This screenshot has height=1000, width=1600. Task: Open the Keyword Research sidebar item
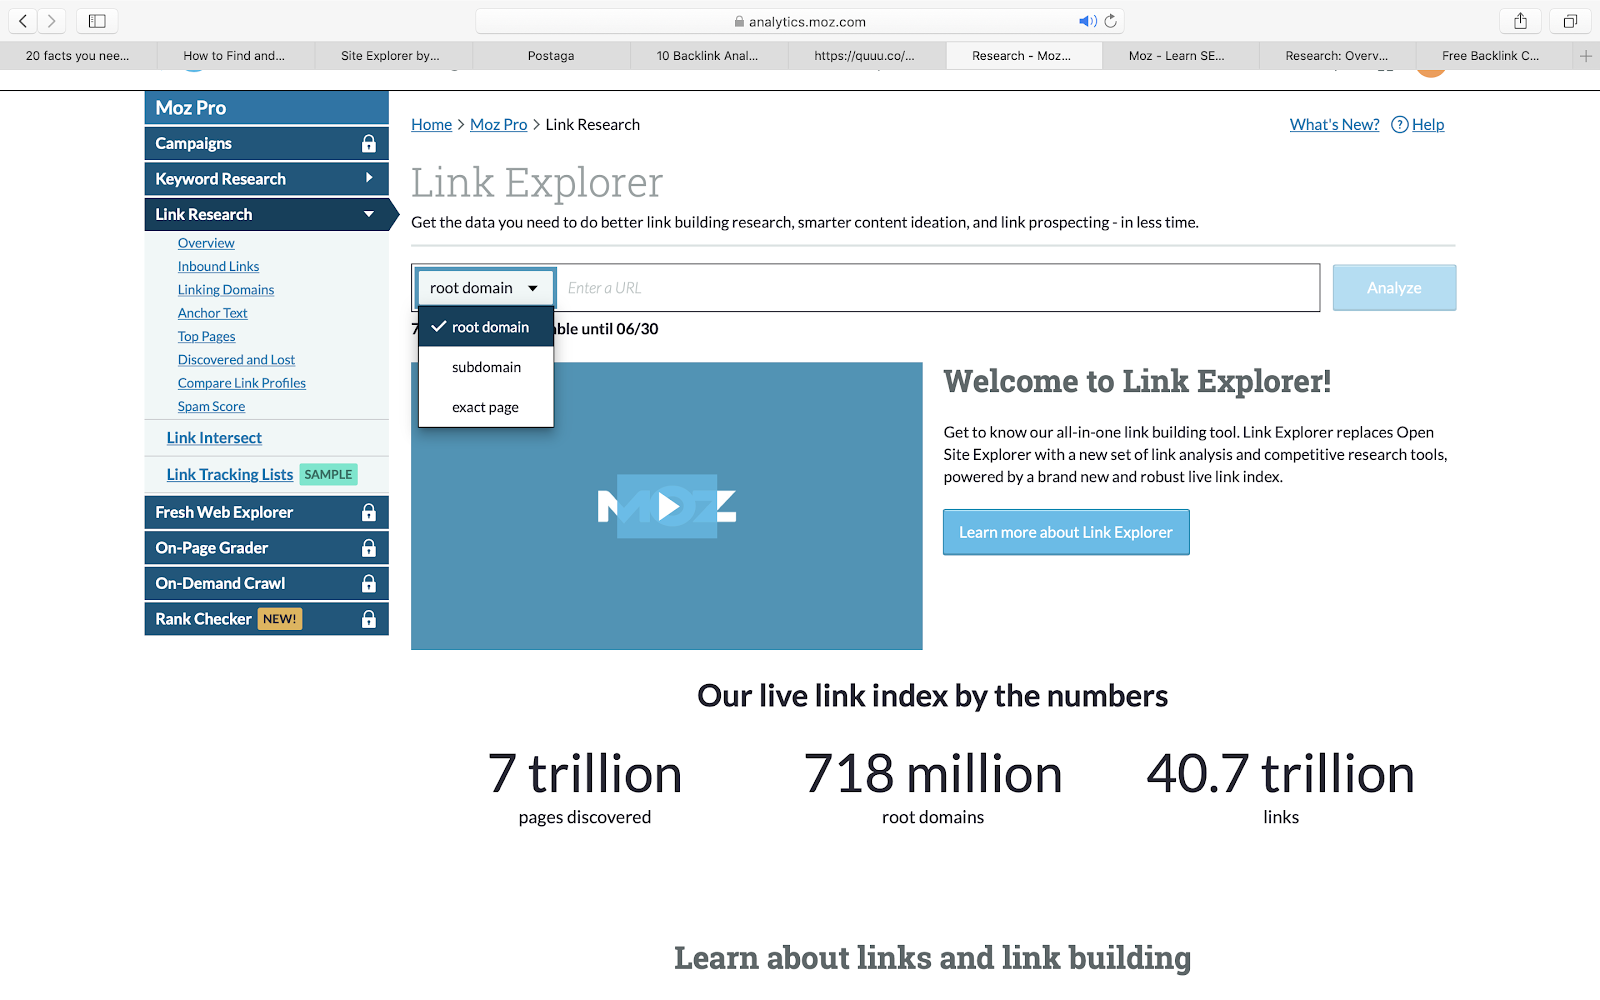(x=267, y=179)
